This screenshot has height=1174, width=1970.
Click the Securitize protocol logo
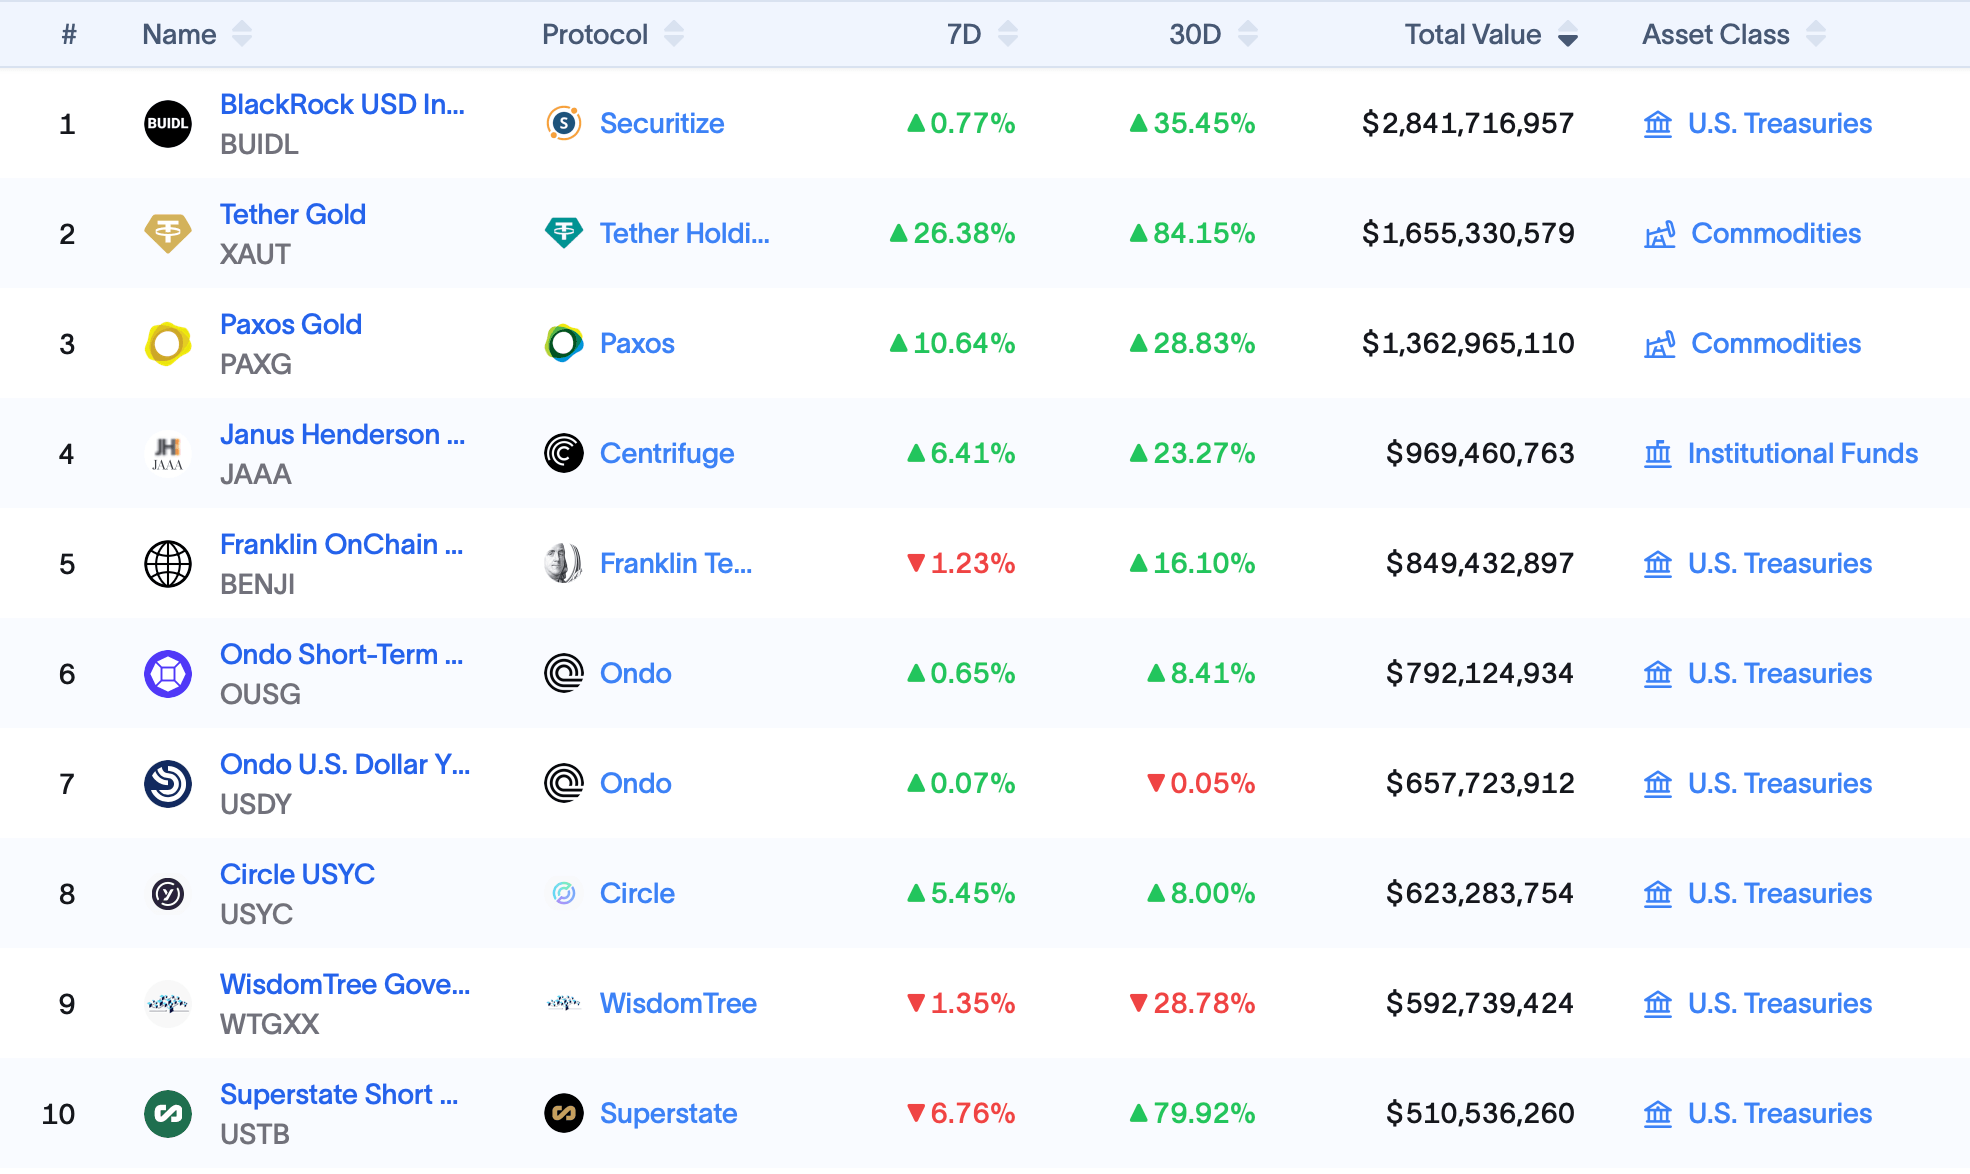coord(564,124)
